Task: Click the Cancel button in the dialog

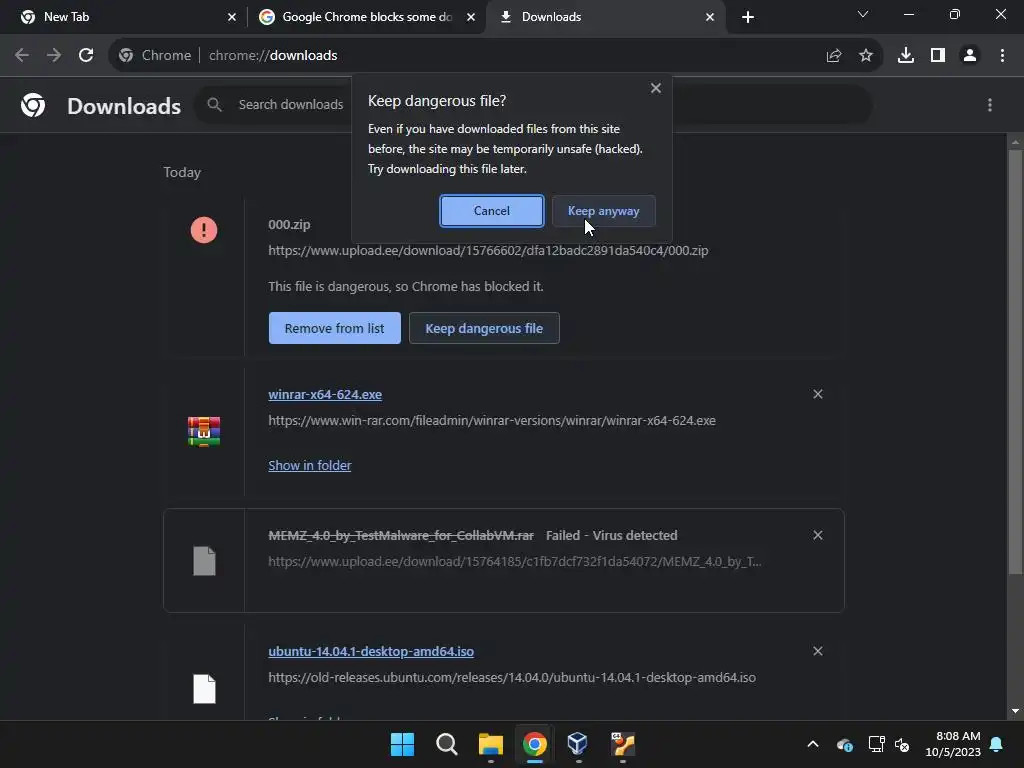Action: [491, 211]
